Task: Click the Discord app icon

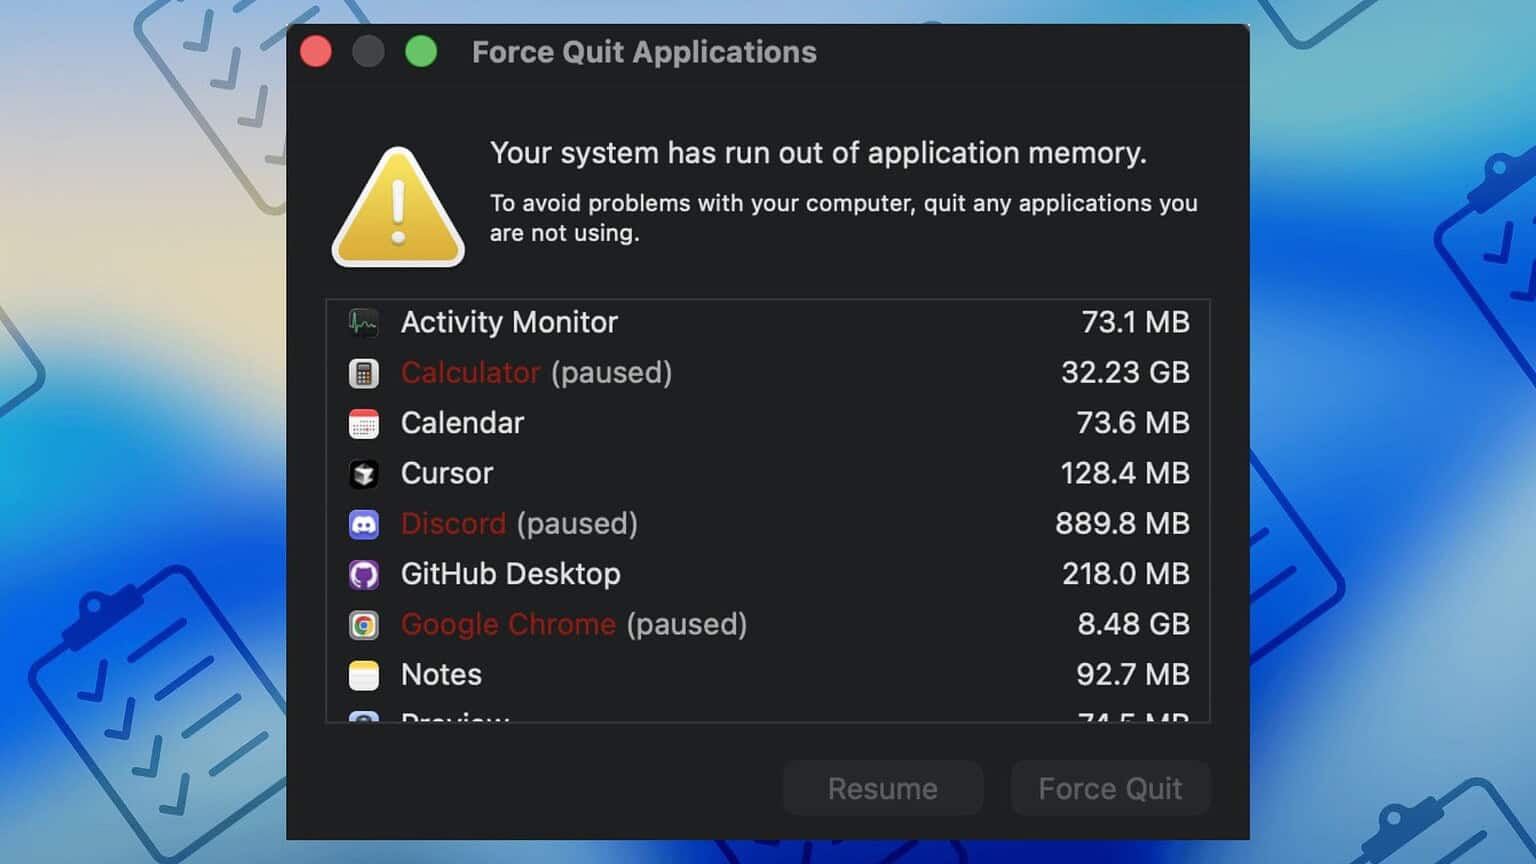Action: (x=363, y=523)
